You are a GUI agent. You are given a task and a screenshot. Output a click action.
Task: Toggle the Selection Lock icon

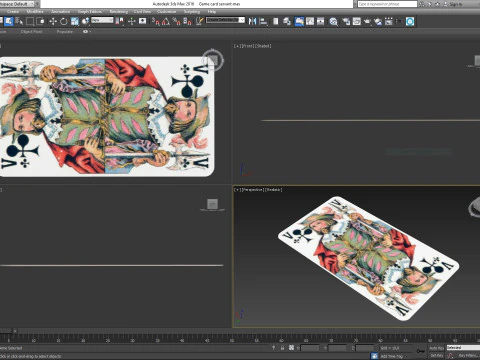[x=282, y=348]
